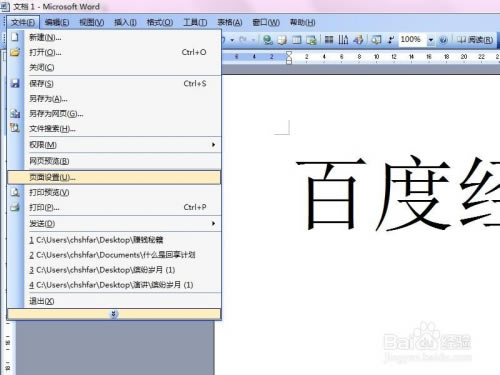
Task: Click the grayed redo toolbar icon
Action: pos(243,40)
